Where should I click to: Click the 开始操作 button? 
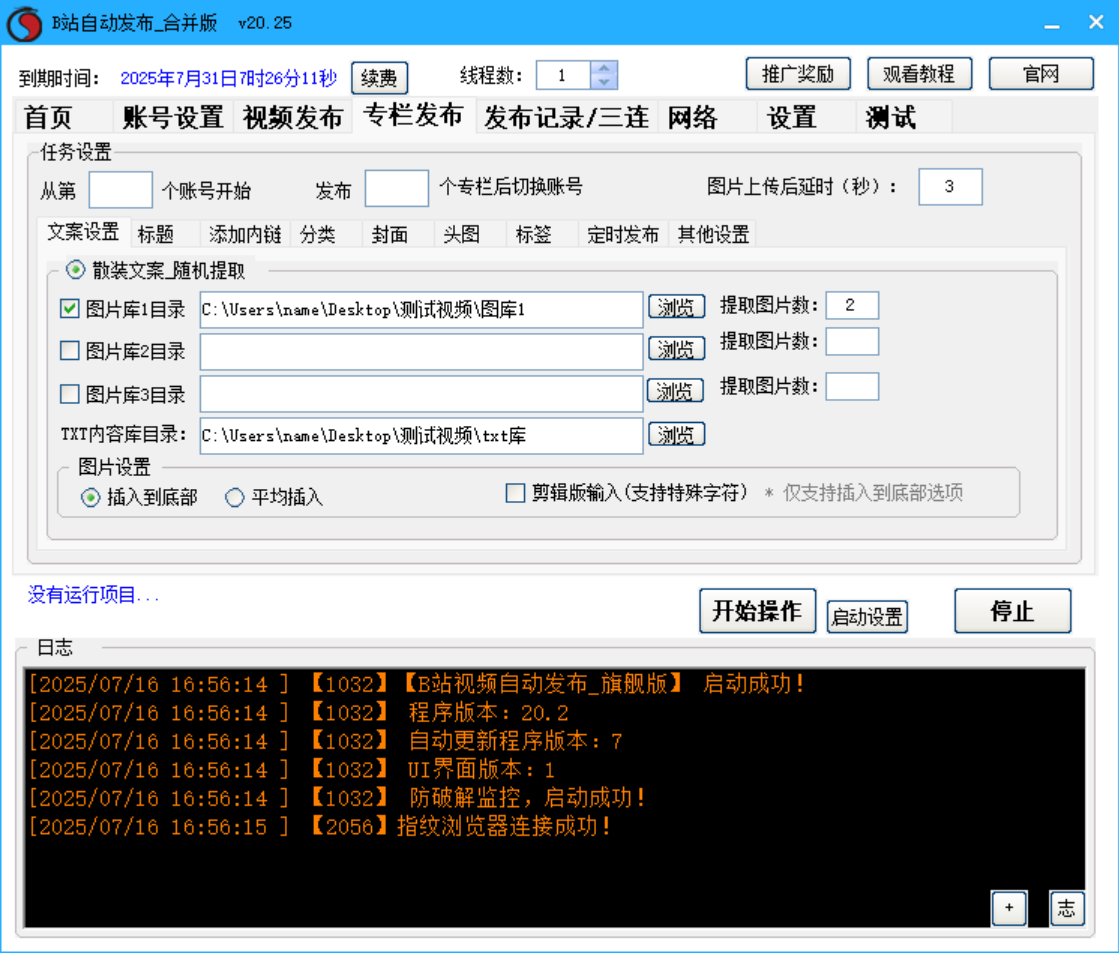(x=757, y=610)
